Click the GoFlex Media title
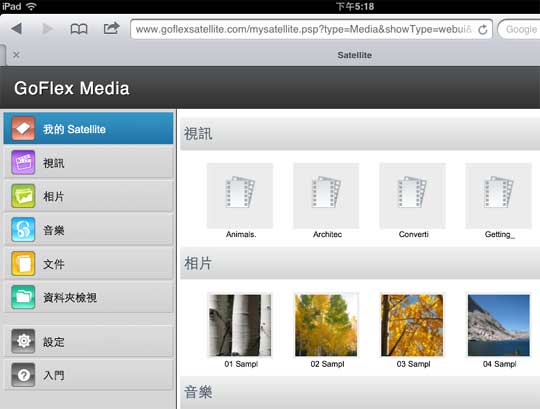540x409 pixels. [72, 88]
